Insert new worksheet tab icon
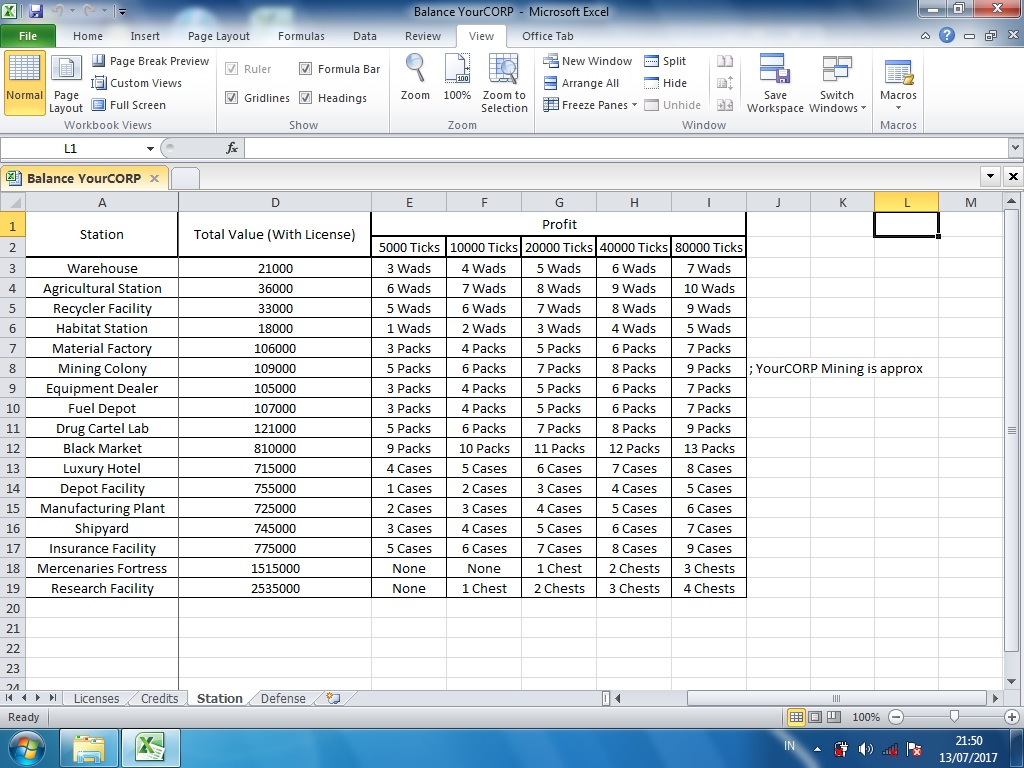 pyautogui.click(x=333, y=698)
